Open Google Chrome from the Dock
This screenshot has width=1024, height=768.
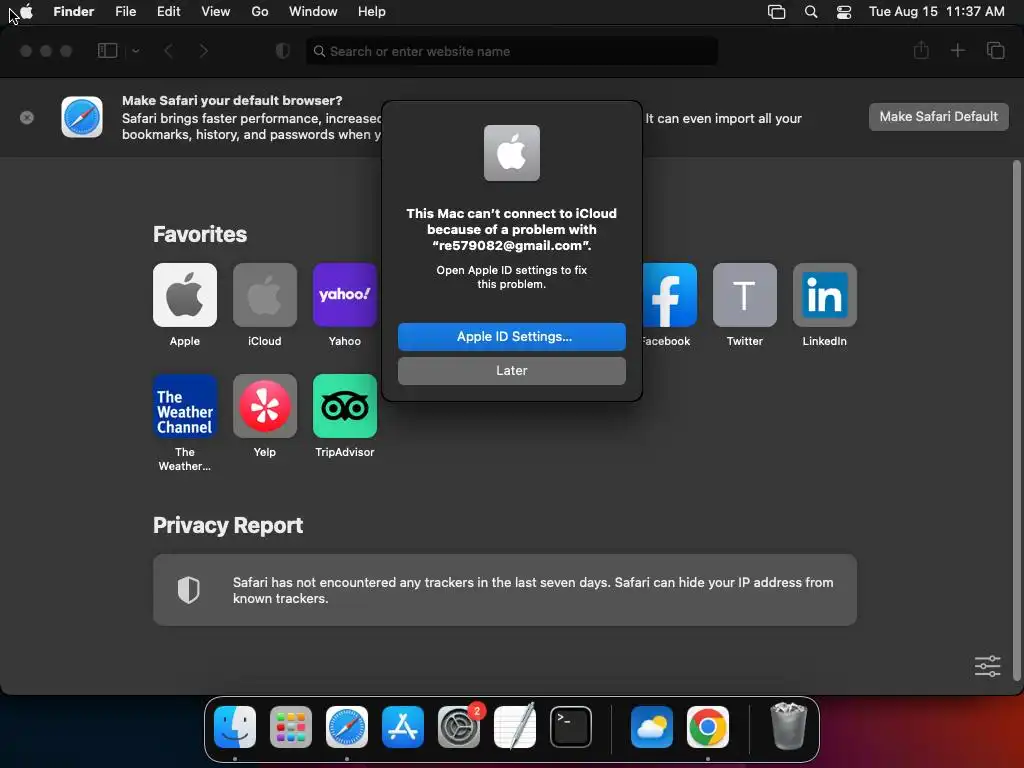pyautogui.click(x=708, y=727)
